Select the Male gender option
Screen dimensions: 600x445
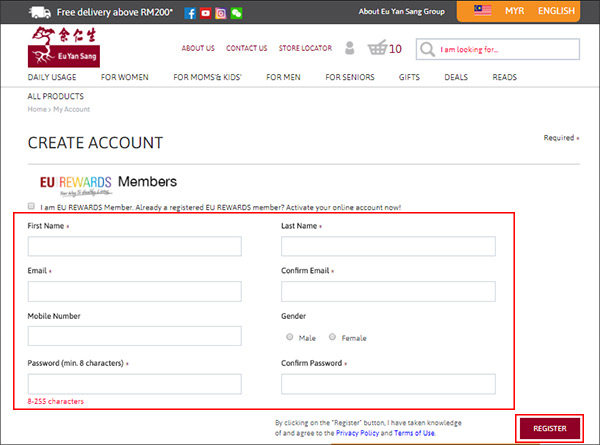(290, 337)
